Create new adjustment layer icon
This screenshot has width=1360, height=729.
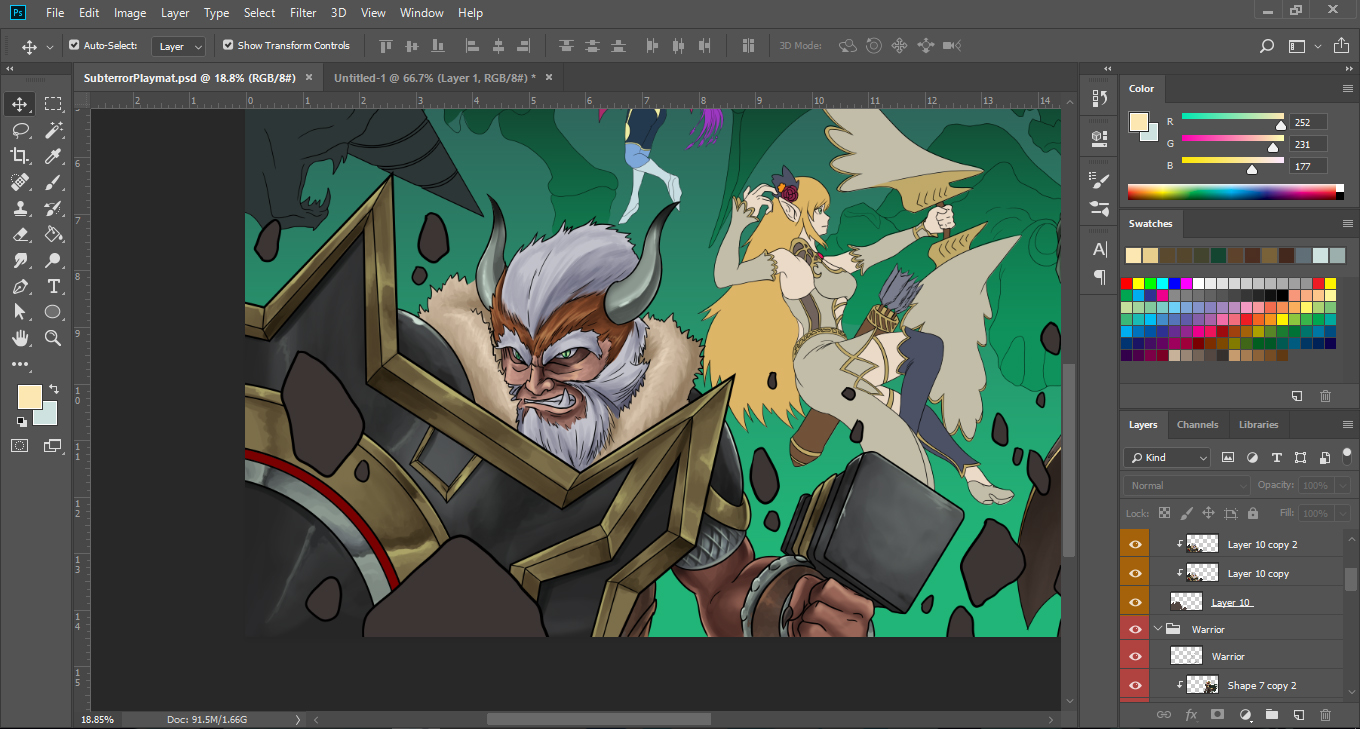(1245, 715)
